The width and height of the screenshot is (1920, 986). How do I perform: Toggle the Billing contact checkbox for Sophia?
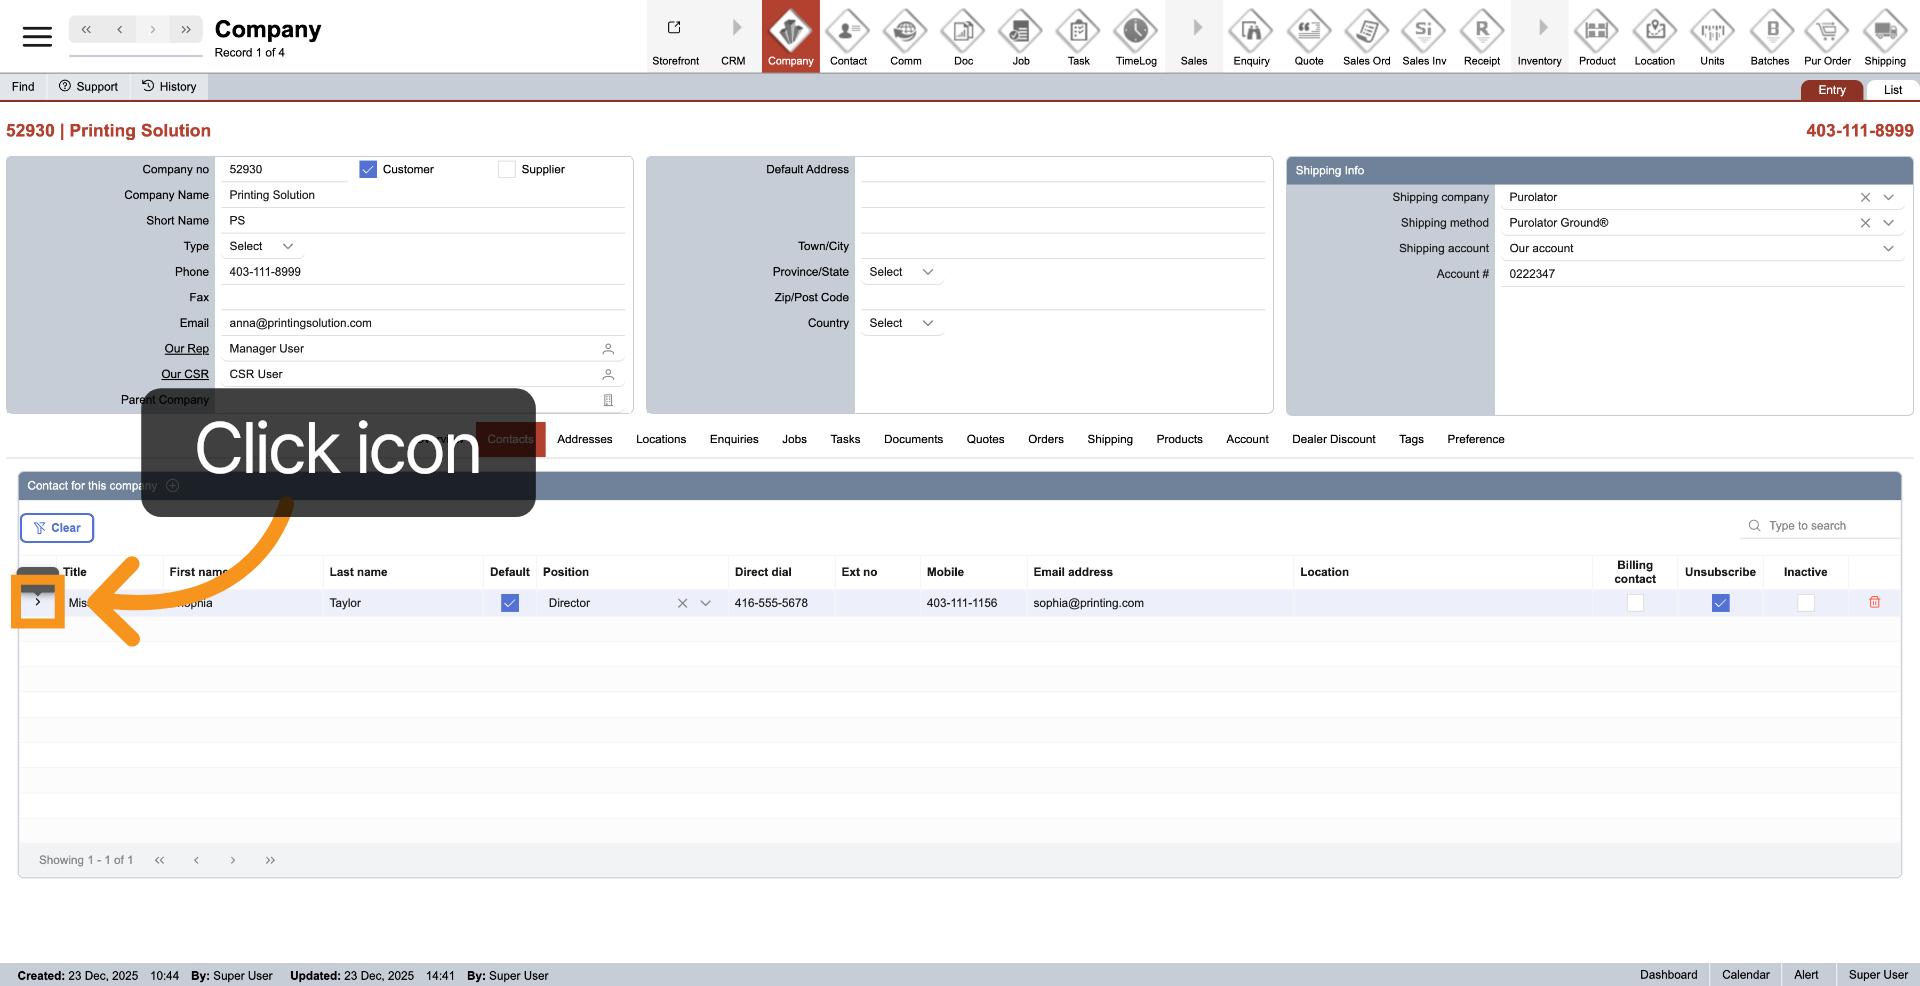(x=1635, y=603)
